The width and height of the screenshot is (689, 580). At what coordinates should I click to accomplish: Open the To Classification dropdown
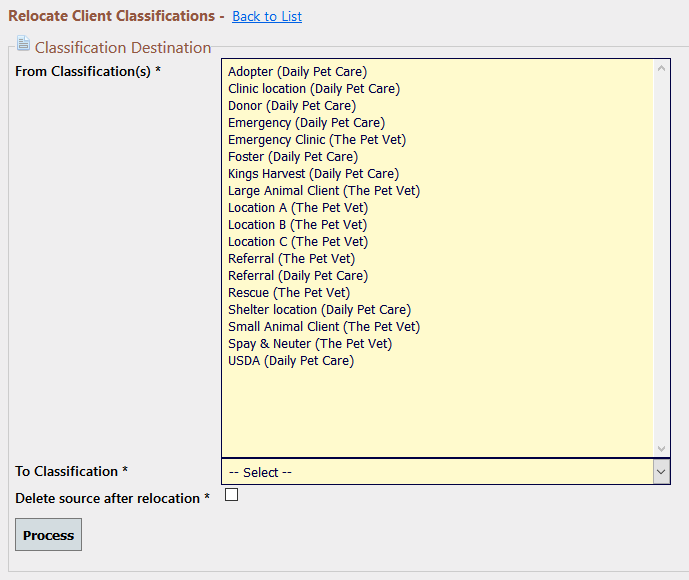(x=446, y=472)
